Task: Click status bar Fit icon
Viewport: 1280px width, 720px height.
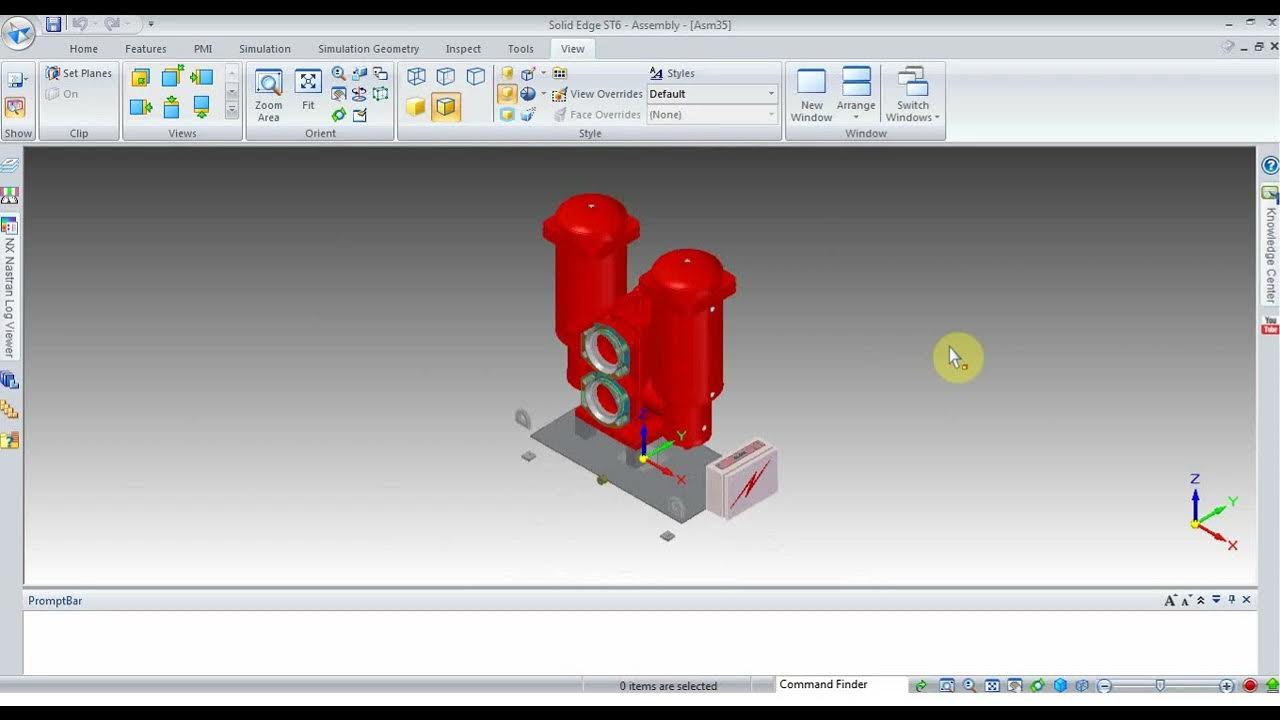Action: tap(992, 686)
